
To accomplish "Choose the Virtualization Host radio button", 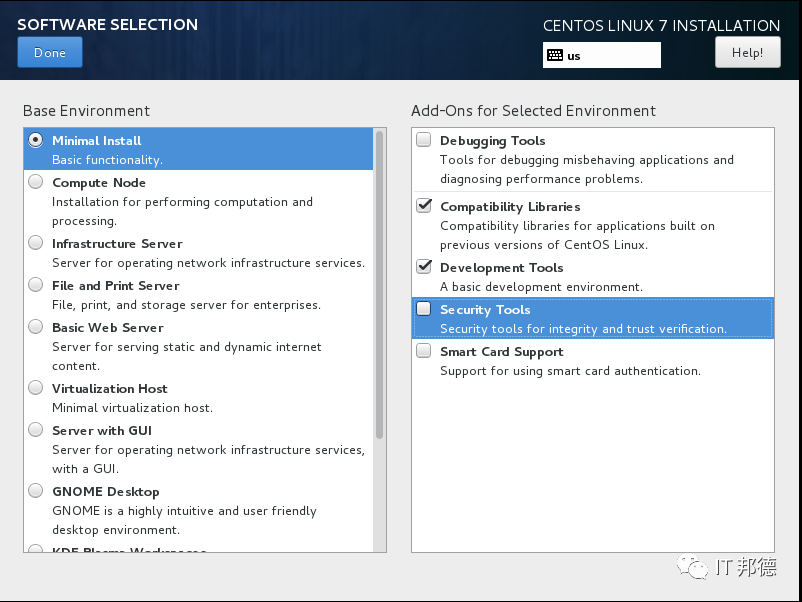I will pos(36,388).
